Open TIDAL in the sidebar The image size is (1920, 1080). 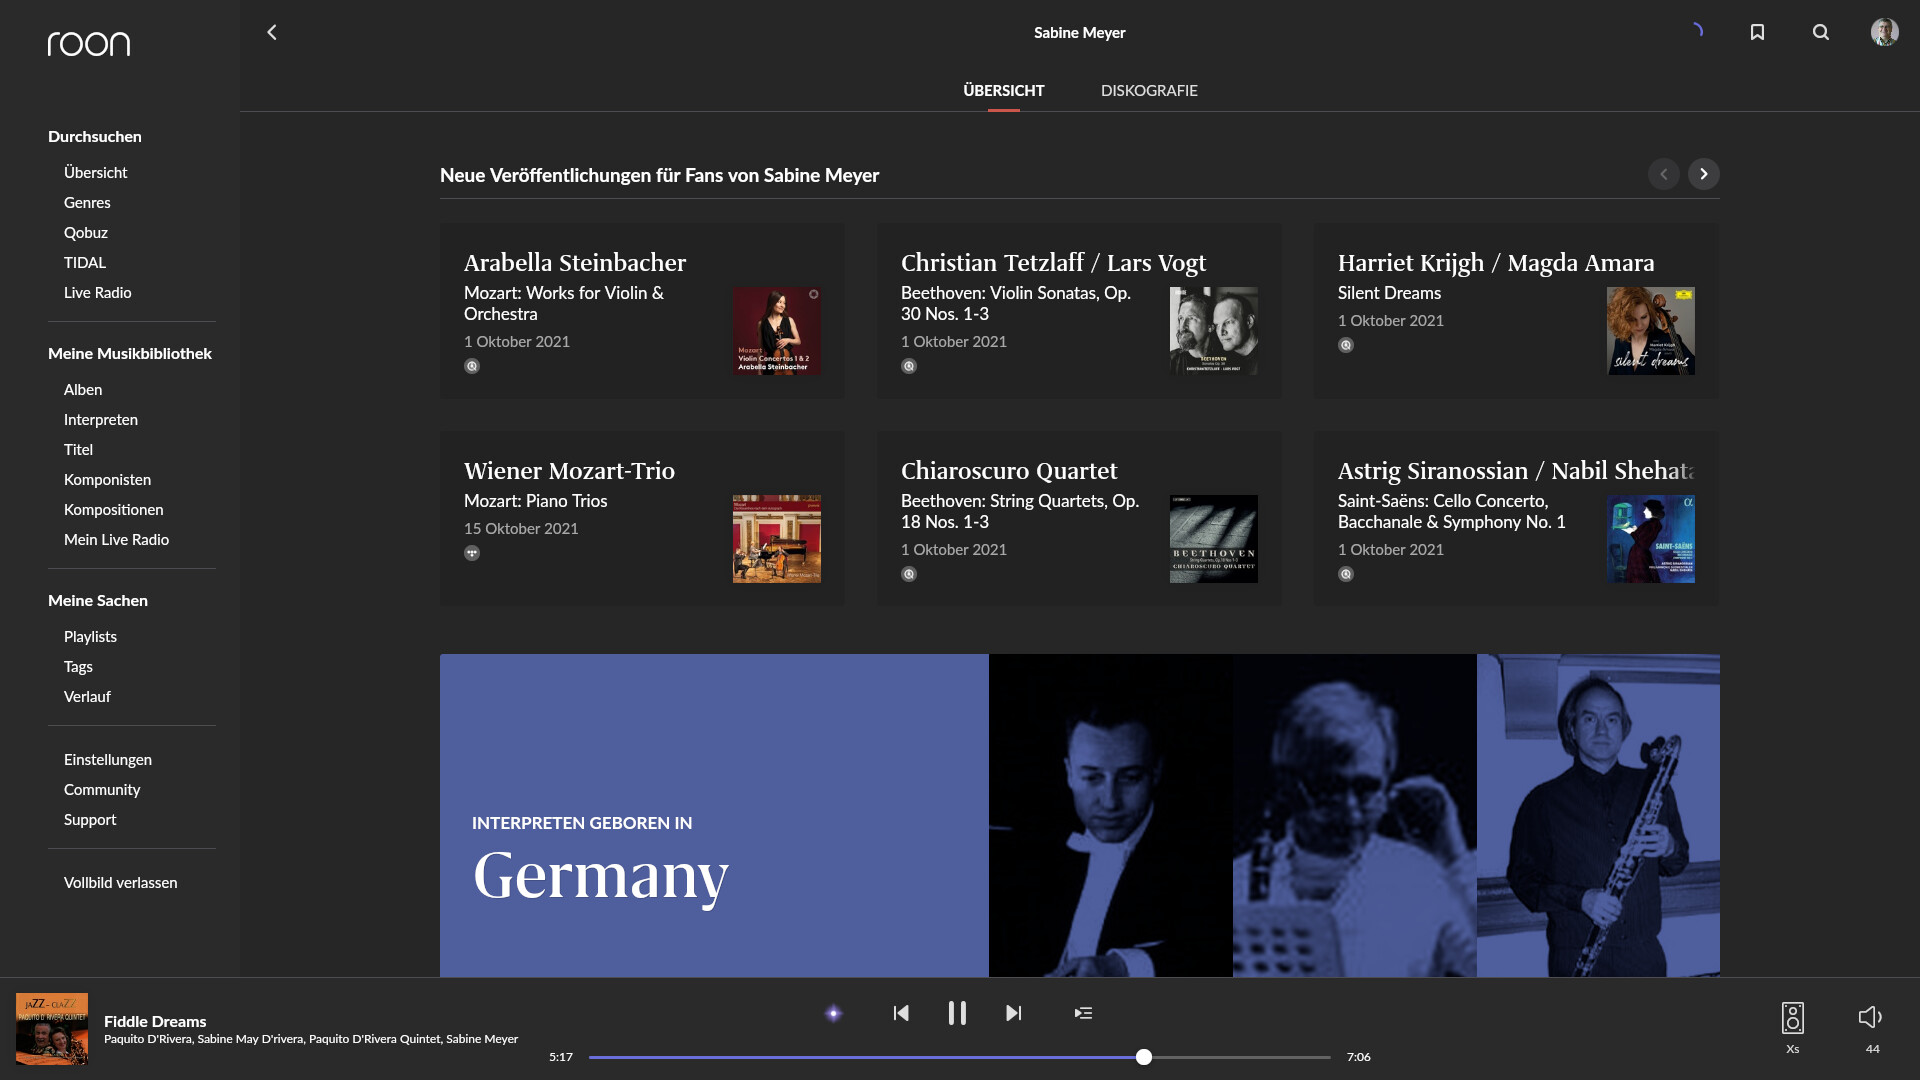(85, 262)
